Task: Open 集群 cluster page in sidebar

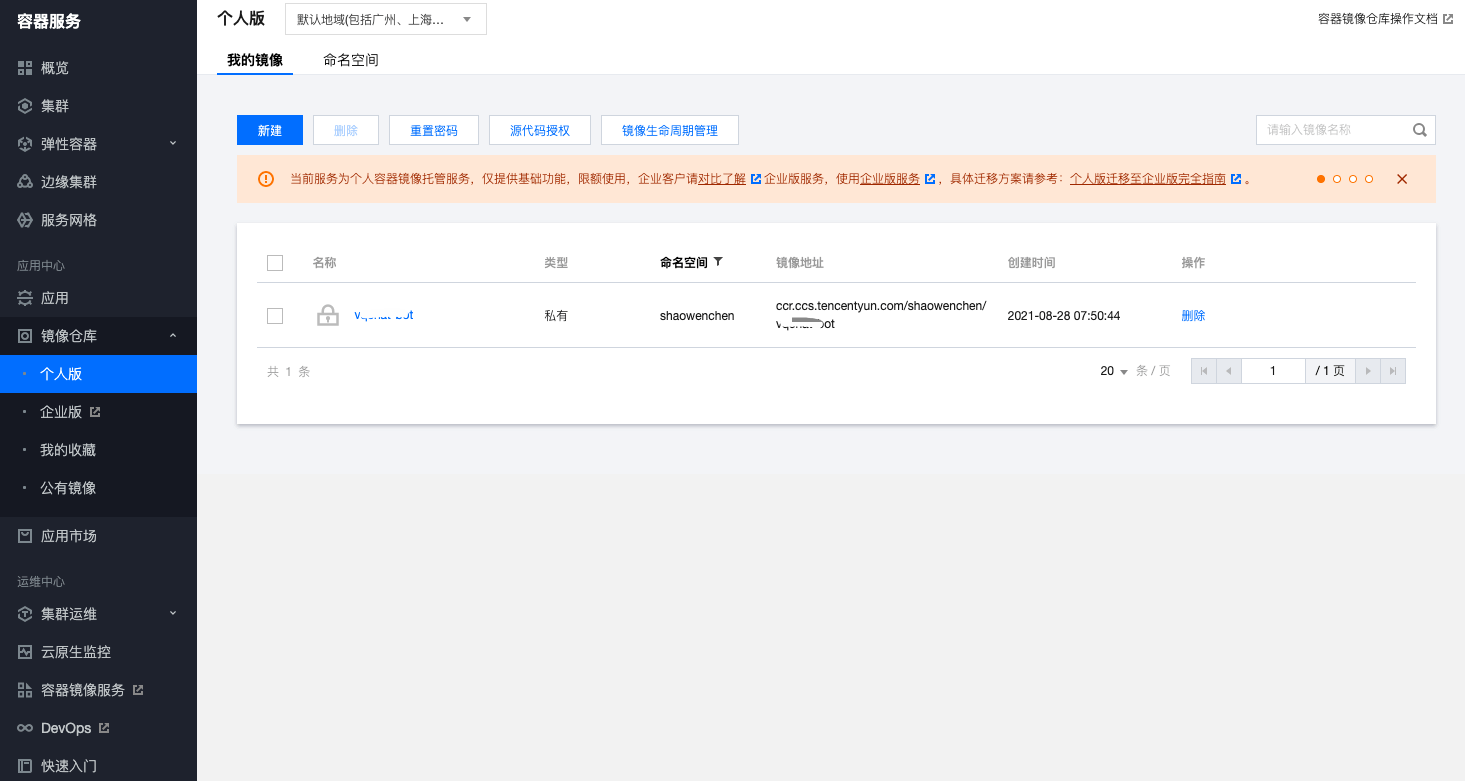Action: pyautogui.click(x=55, y=106)
